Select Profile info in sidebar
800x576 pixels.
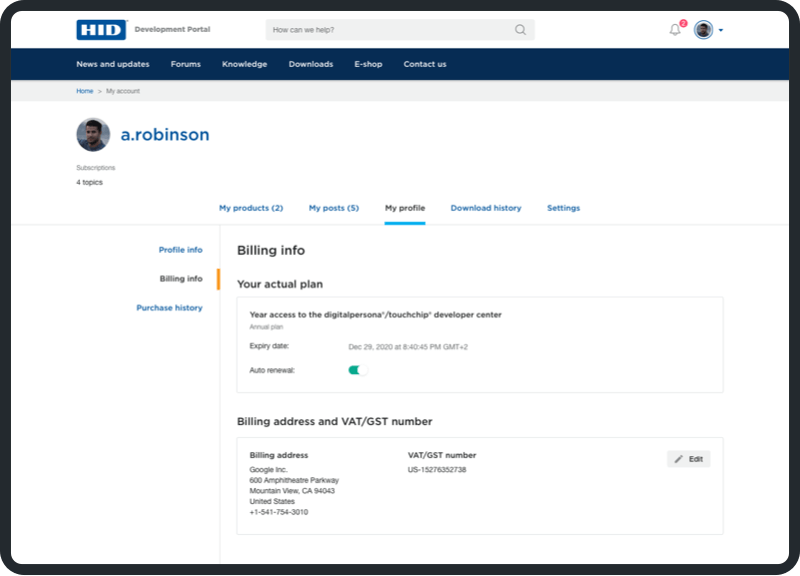[180, 250]
